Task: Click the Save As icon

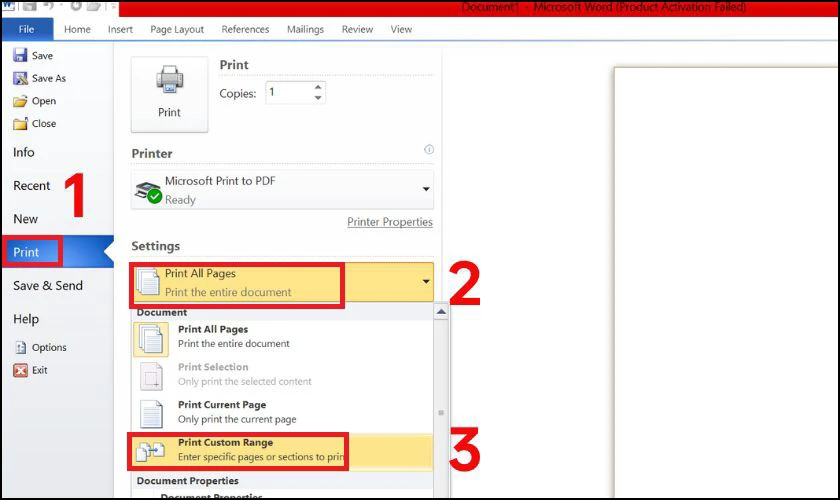Action: [20, 78]
